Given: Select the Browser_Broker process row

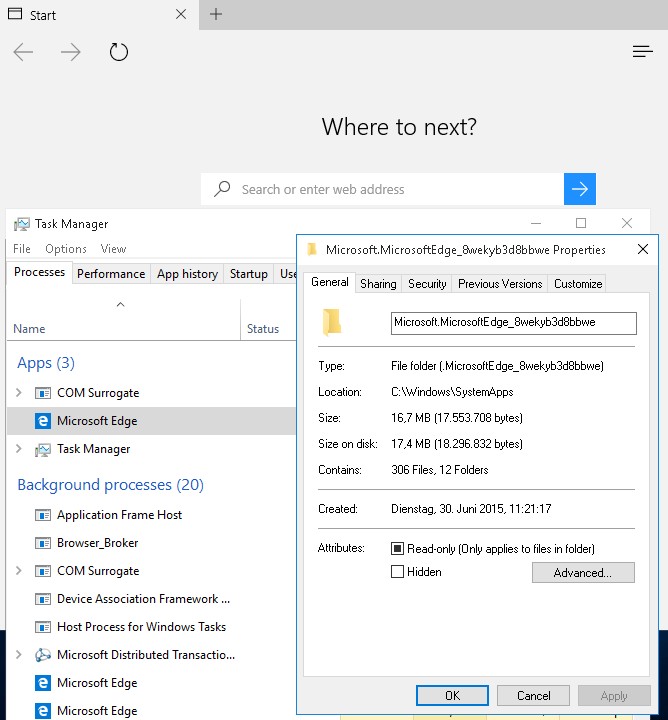Looking at the screenshot, I should 151,543.
